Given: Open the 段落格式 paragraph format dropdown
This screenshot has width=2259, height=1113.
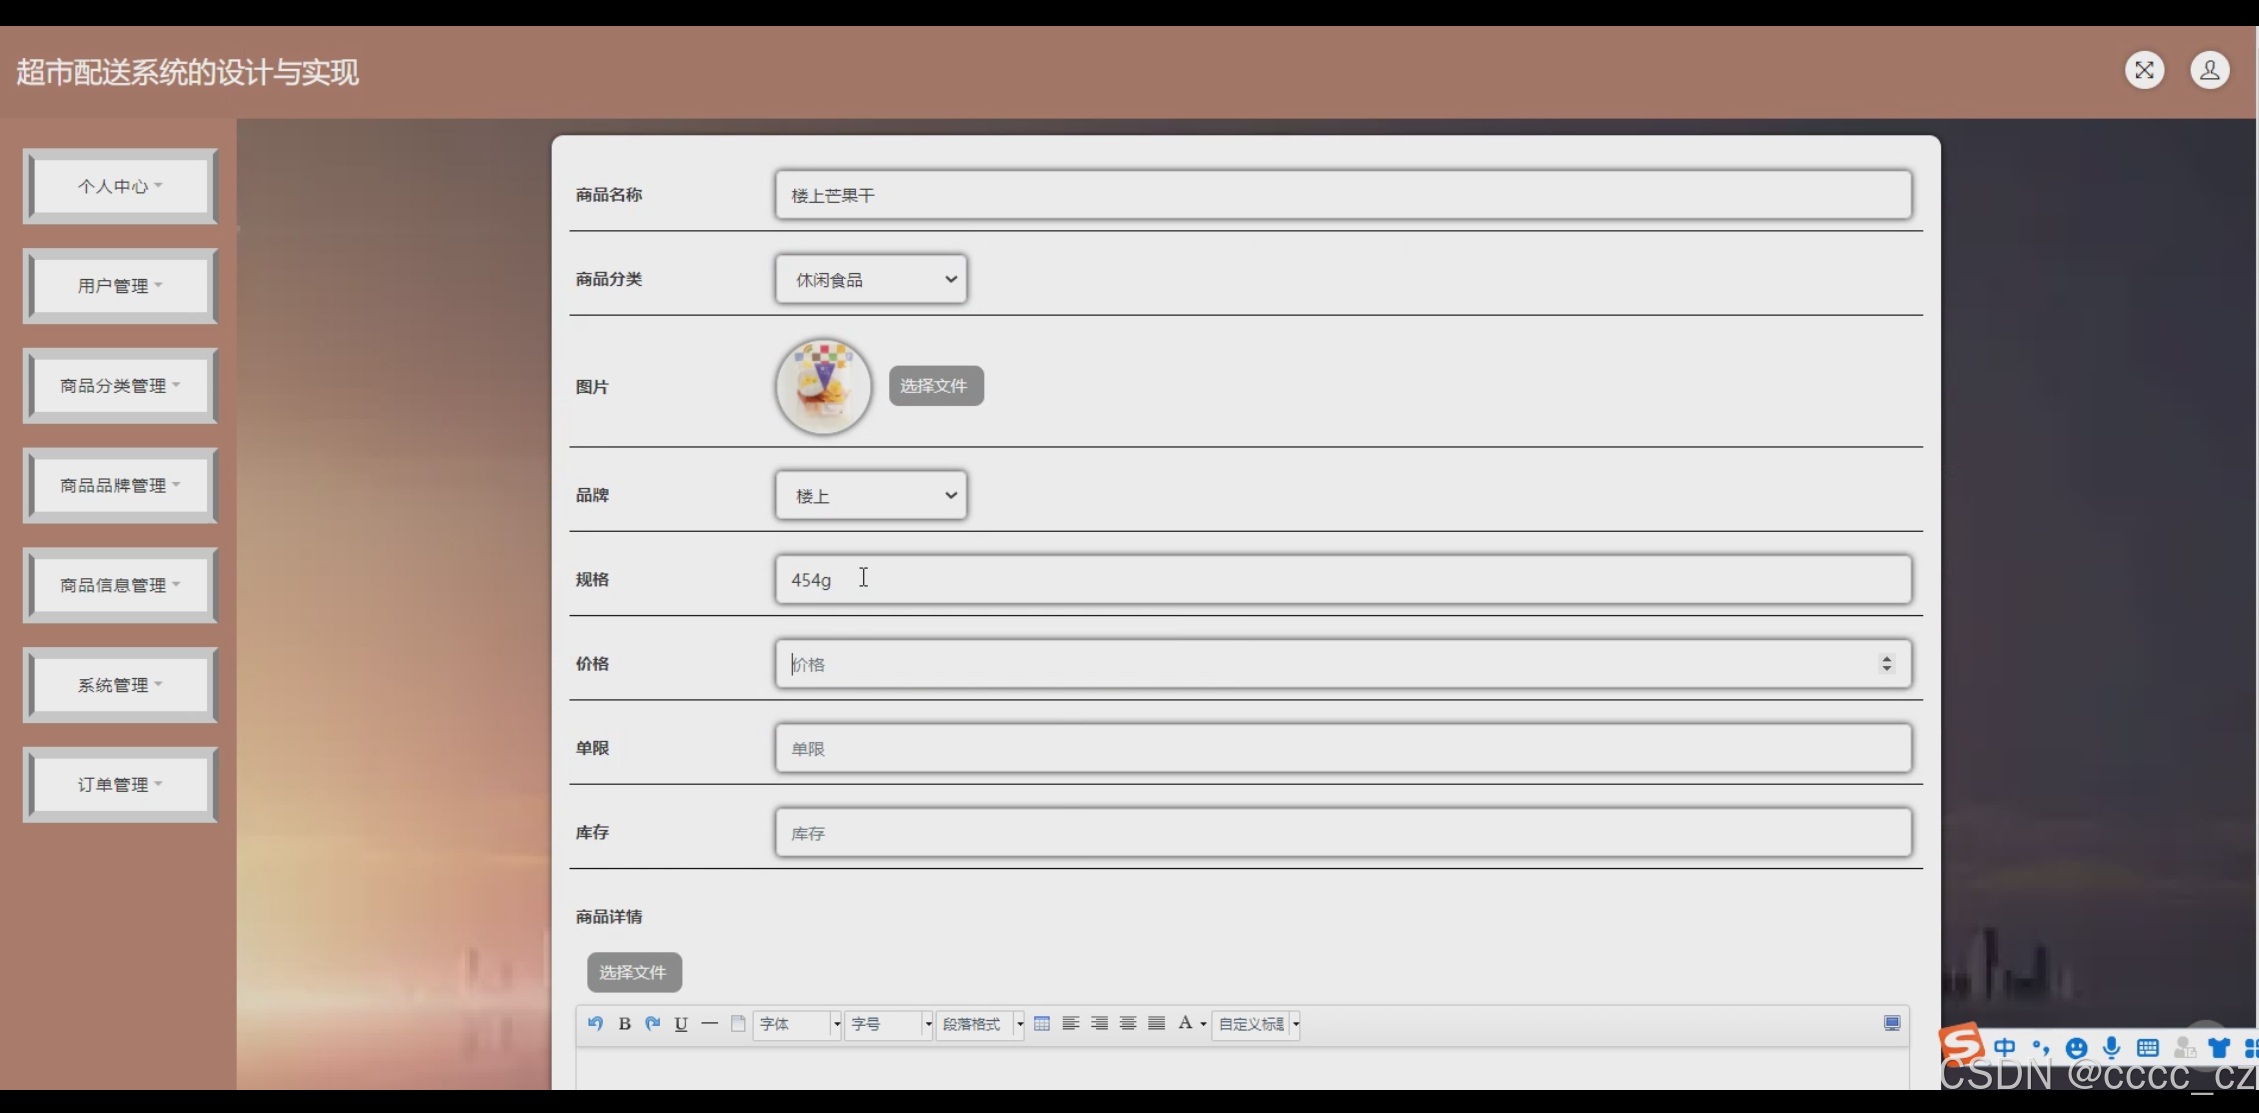Looking at the screenshot, I should (980, 1024).
